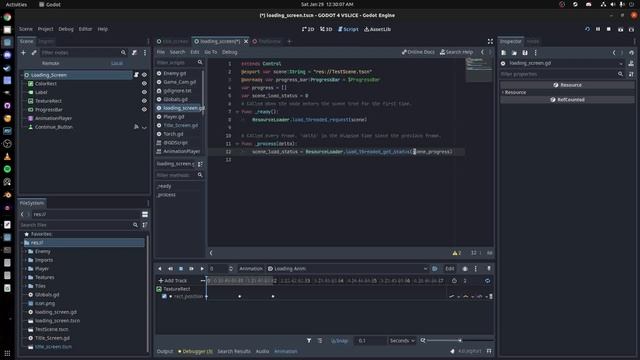
Task: Attach script icon in Scene dock toolbar
Action: (x=134, y=53)
